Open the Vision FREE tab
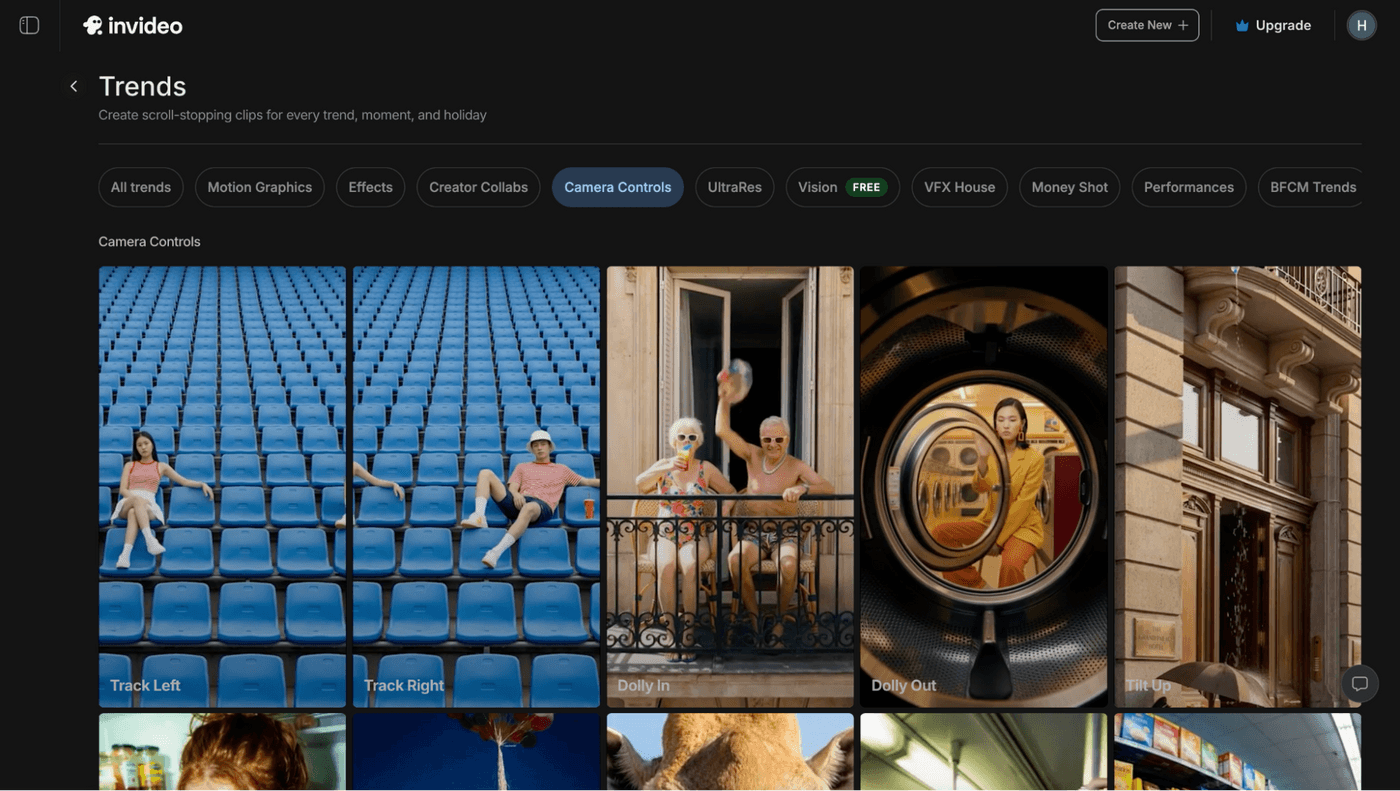Viewport: 1400px width, 791px height. point(842,187)
